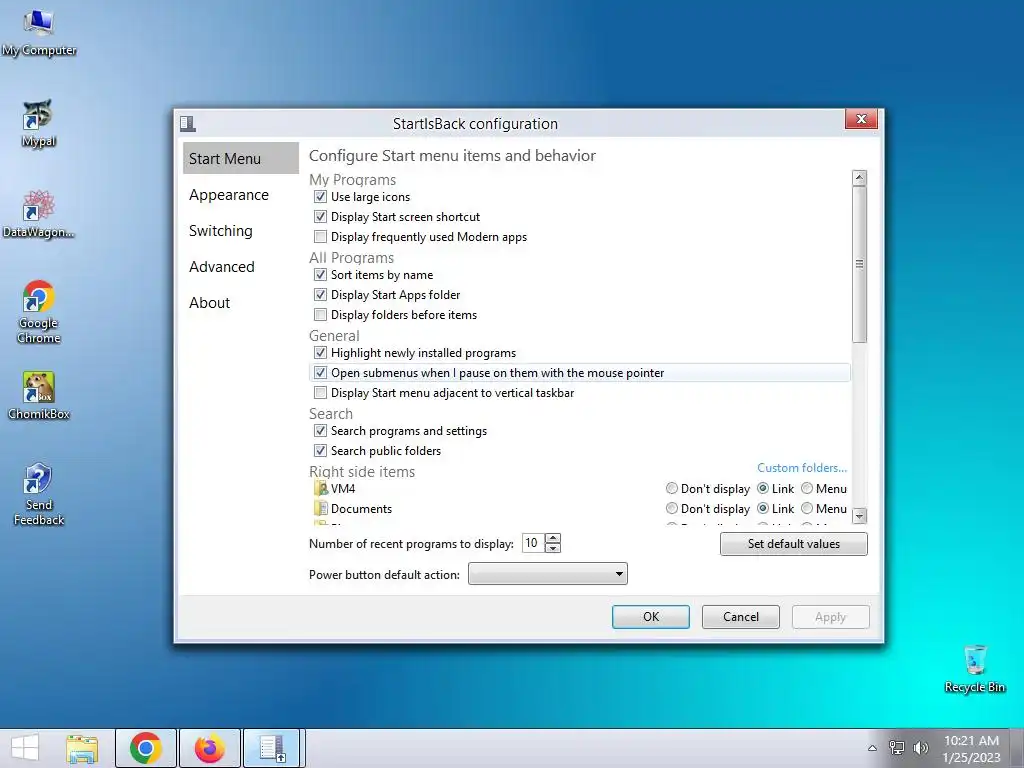Screen dimensions: 1024x768
Task: Select Menu option for VM4
Action: click(807, 488)
